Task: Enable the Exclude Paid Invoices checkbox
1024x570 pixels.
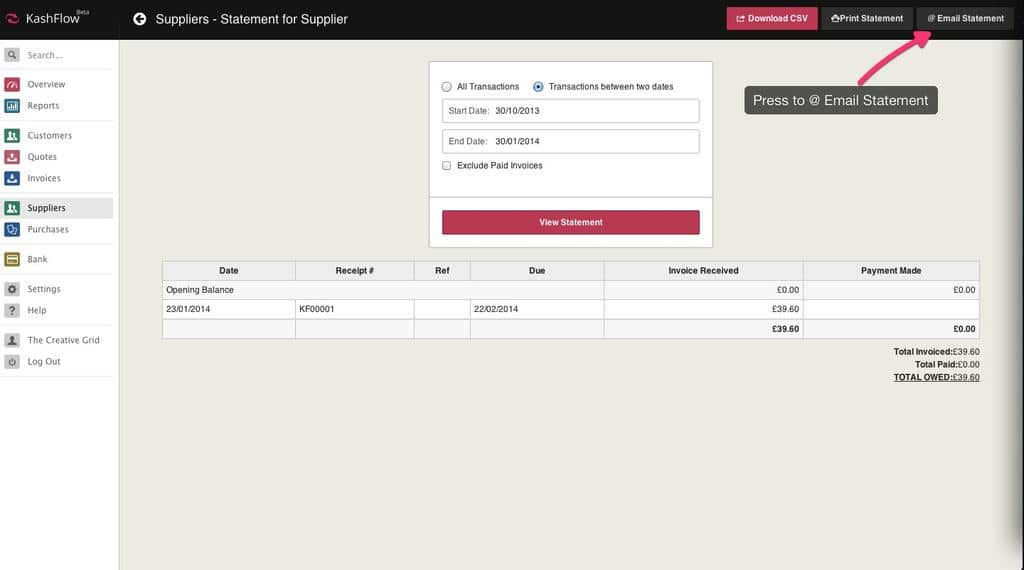Action: [x=447, y=165]
